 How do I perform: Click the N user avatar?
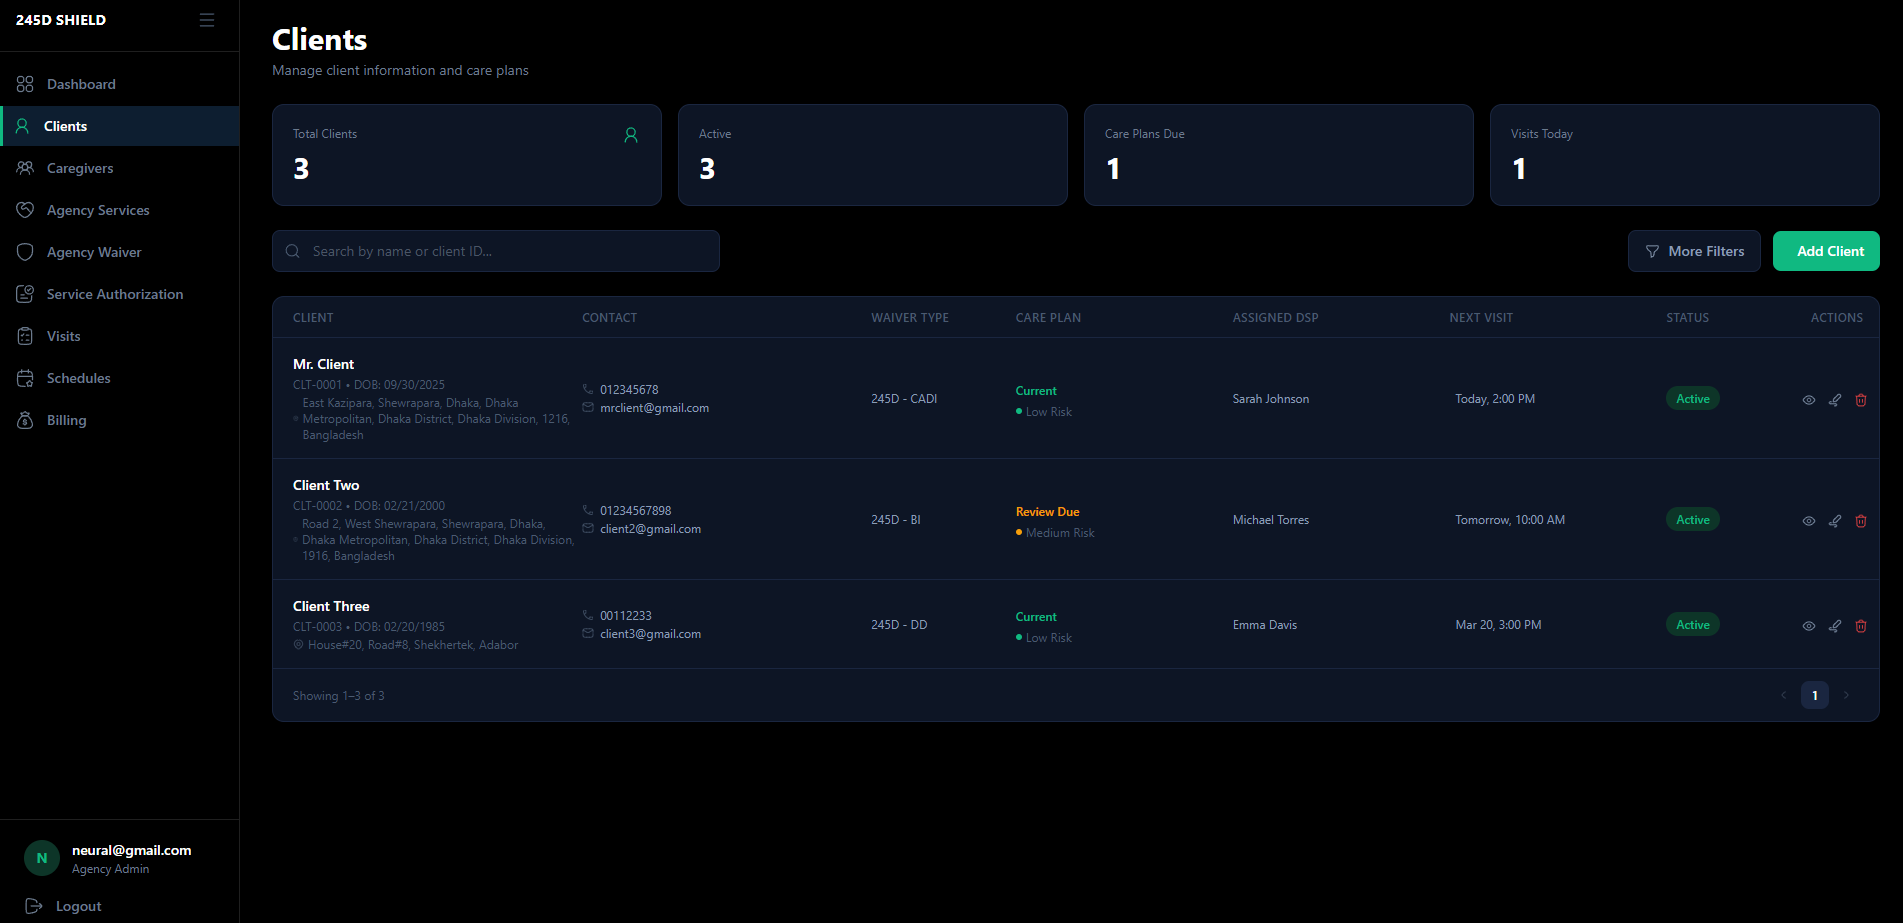click(x=42, y=858)
